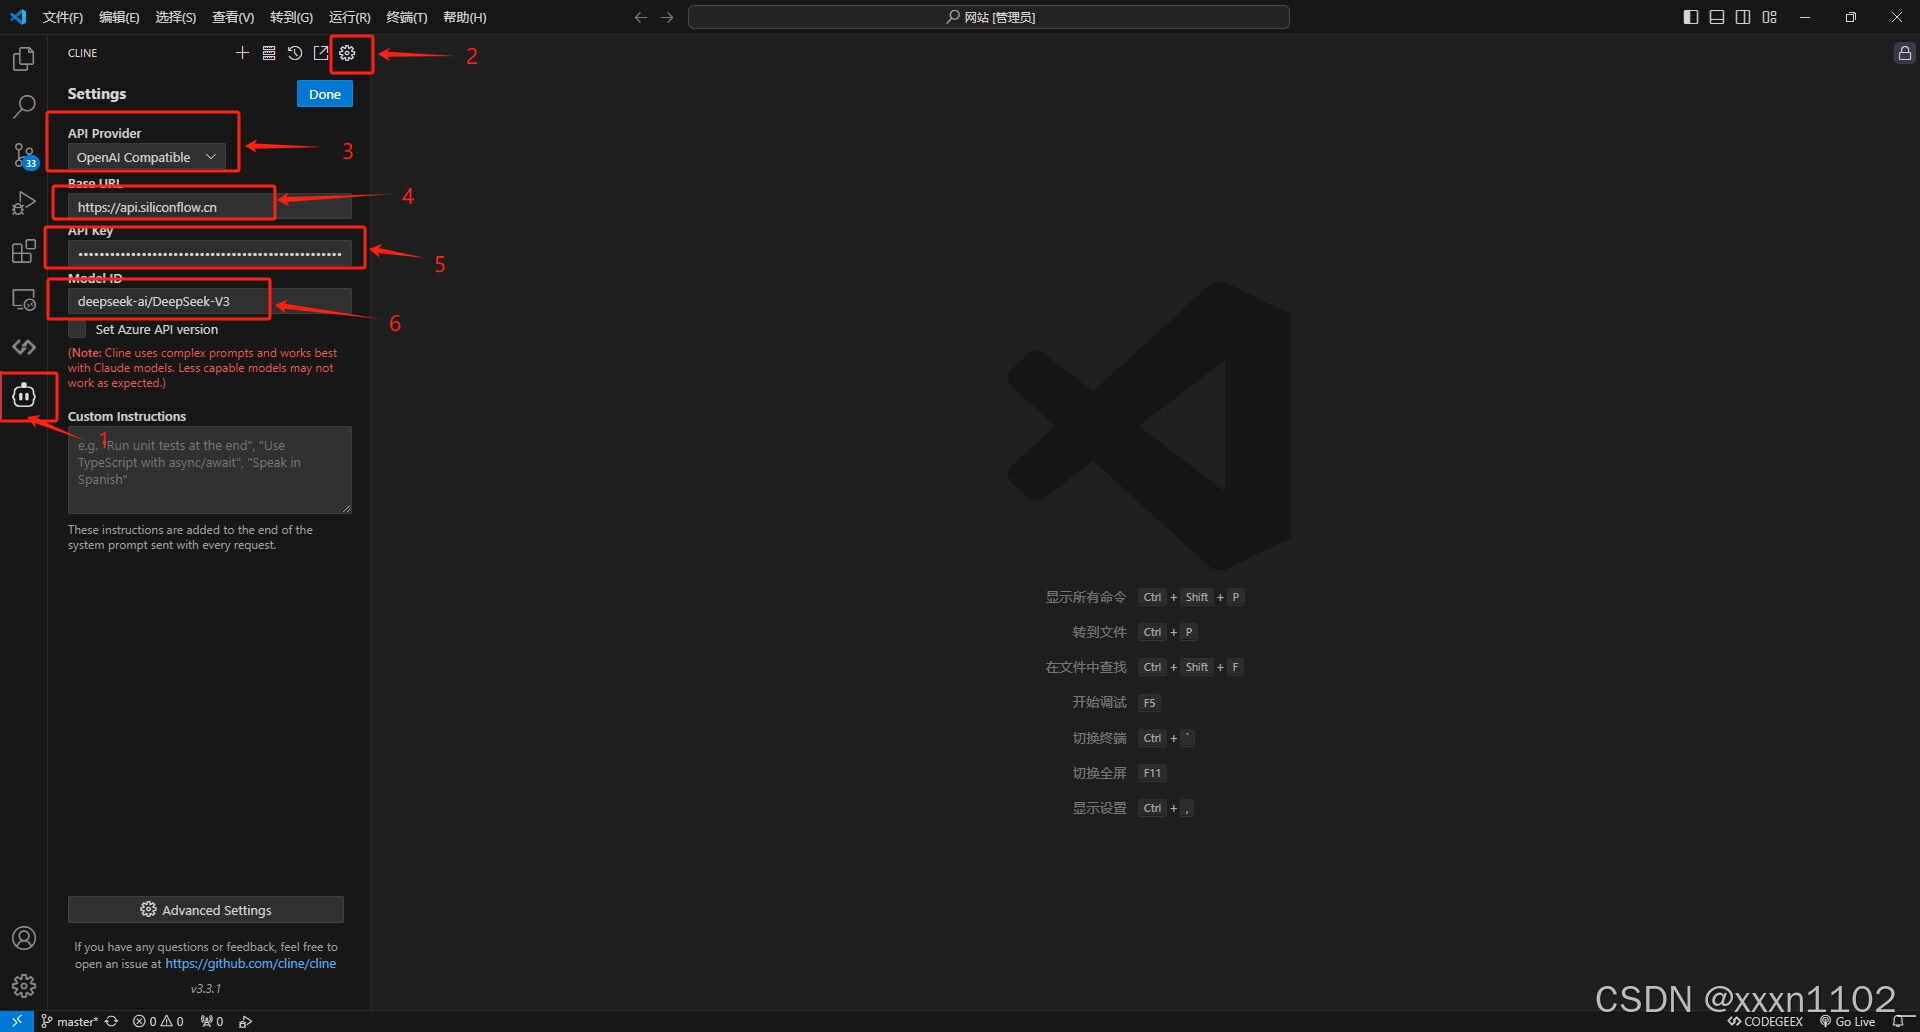Open the API Provider dropdown

tap(147, 157)
